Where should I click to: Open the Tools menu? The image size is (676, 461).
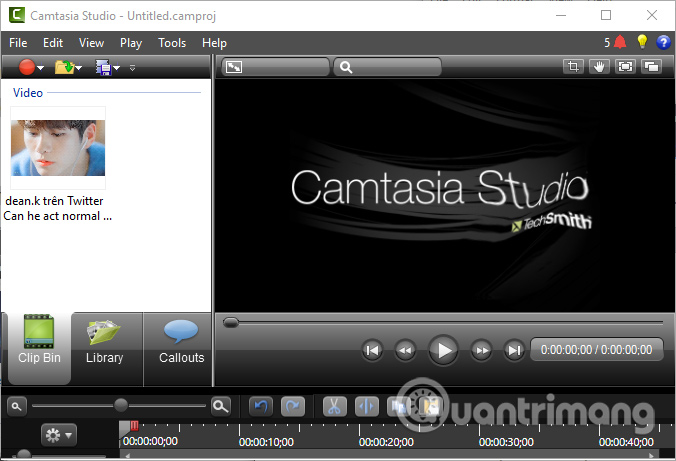[172, 43]
